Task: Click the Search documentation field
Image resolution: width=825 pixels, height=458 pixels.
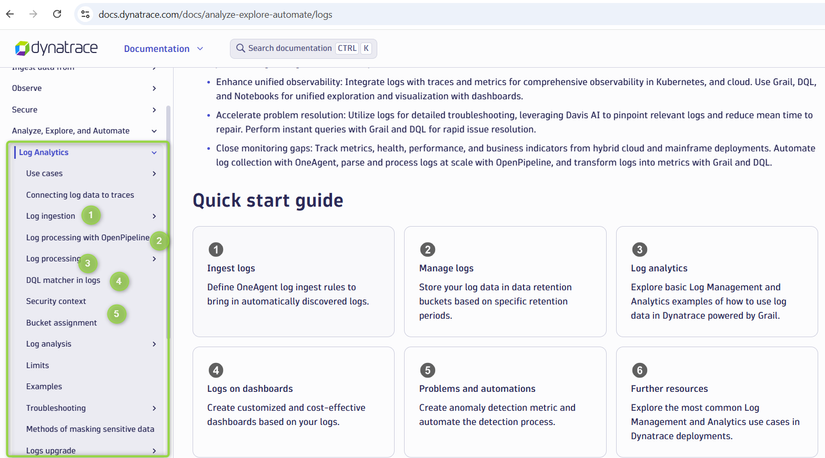Action: (303, 48)
